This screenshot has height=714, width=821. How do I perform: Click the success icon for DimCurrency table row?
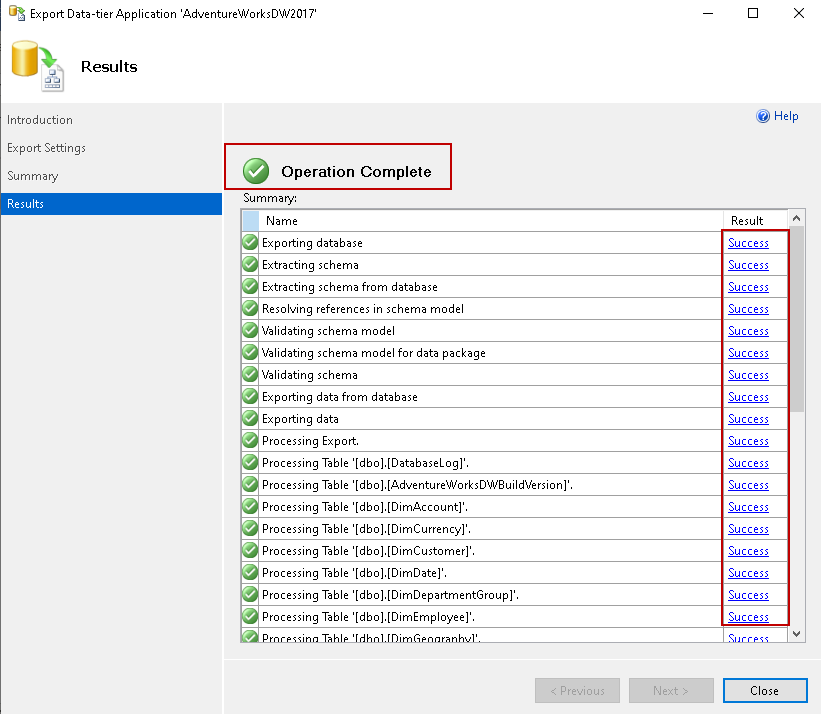point(250,529)
